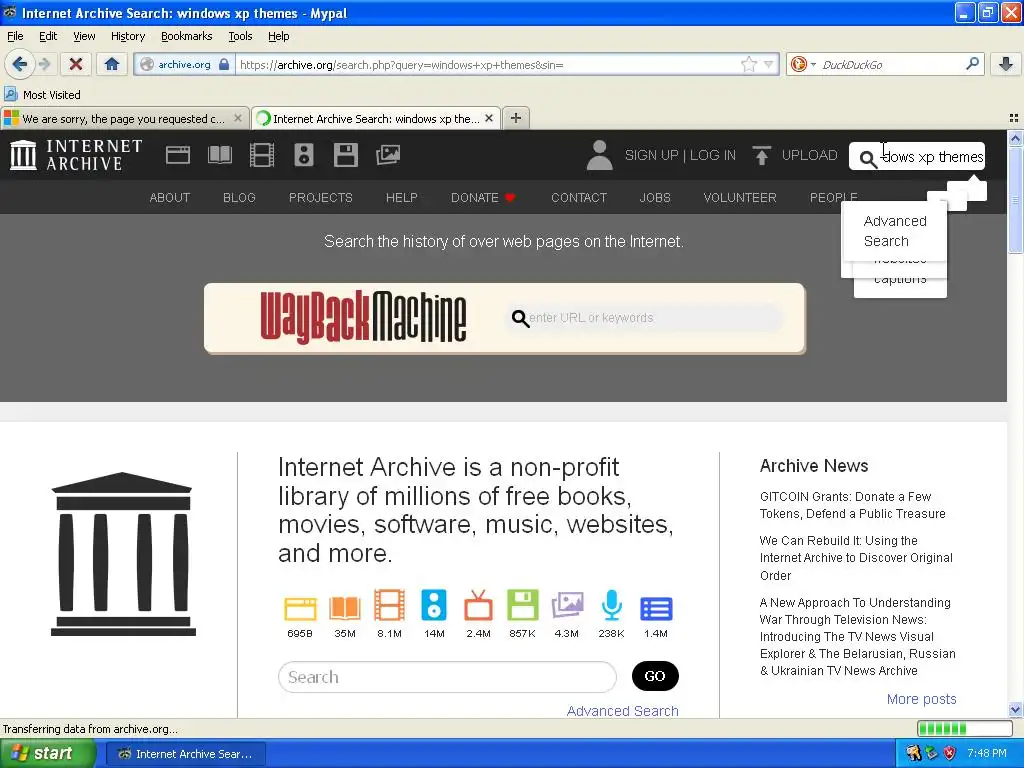Click the purple images icon 4.3M
Viewport: 1024px width, 768px height.
(567, 605)
